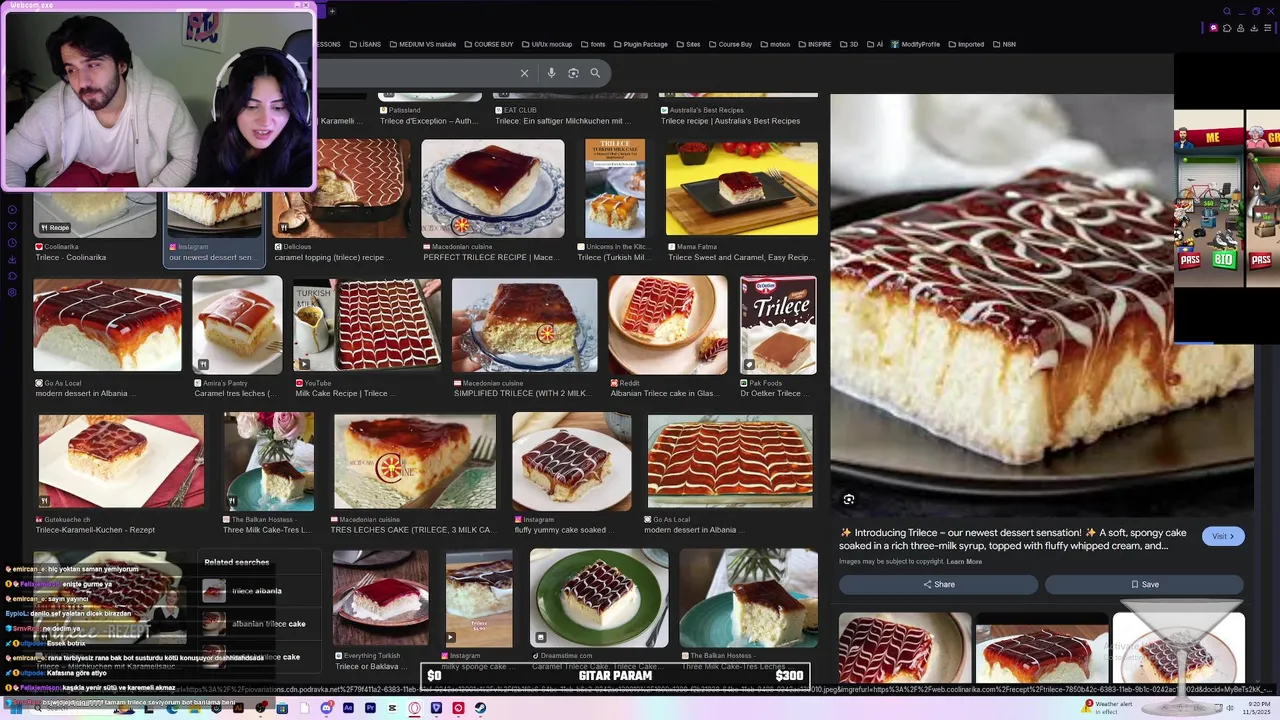Click the Visit button for the Trilece image
Image resolution: width=1280 pixels, height=720 pixels.
[1223, 536]
